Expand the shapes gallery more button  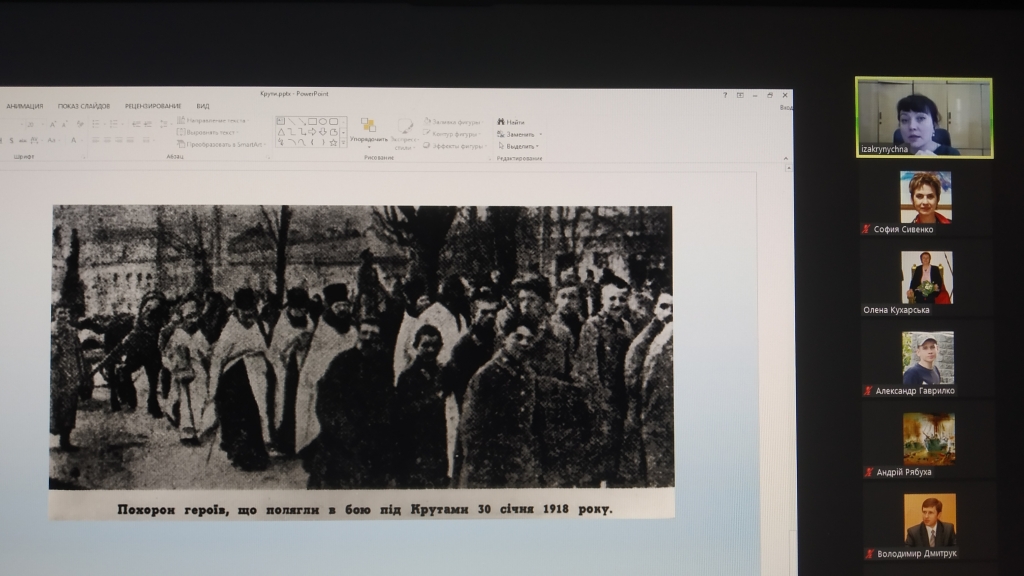(x=344, y=142)
